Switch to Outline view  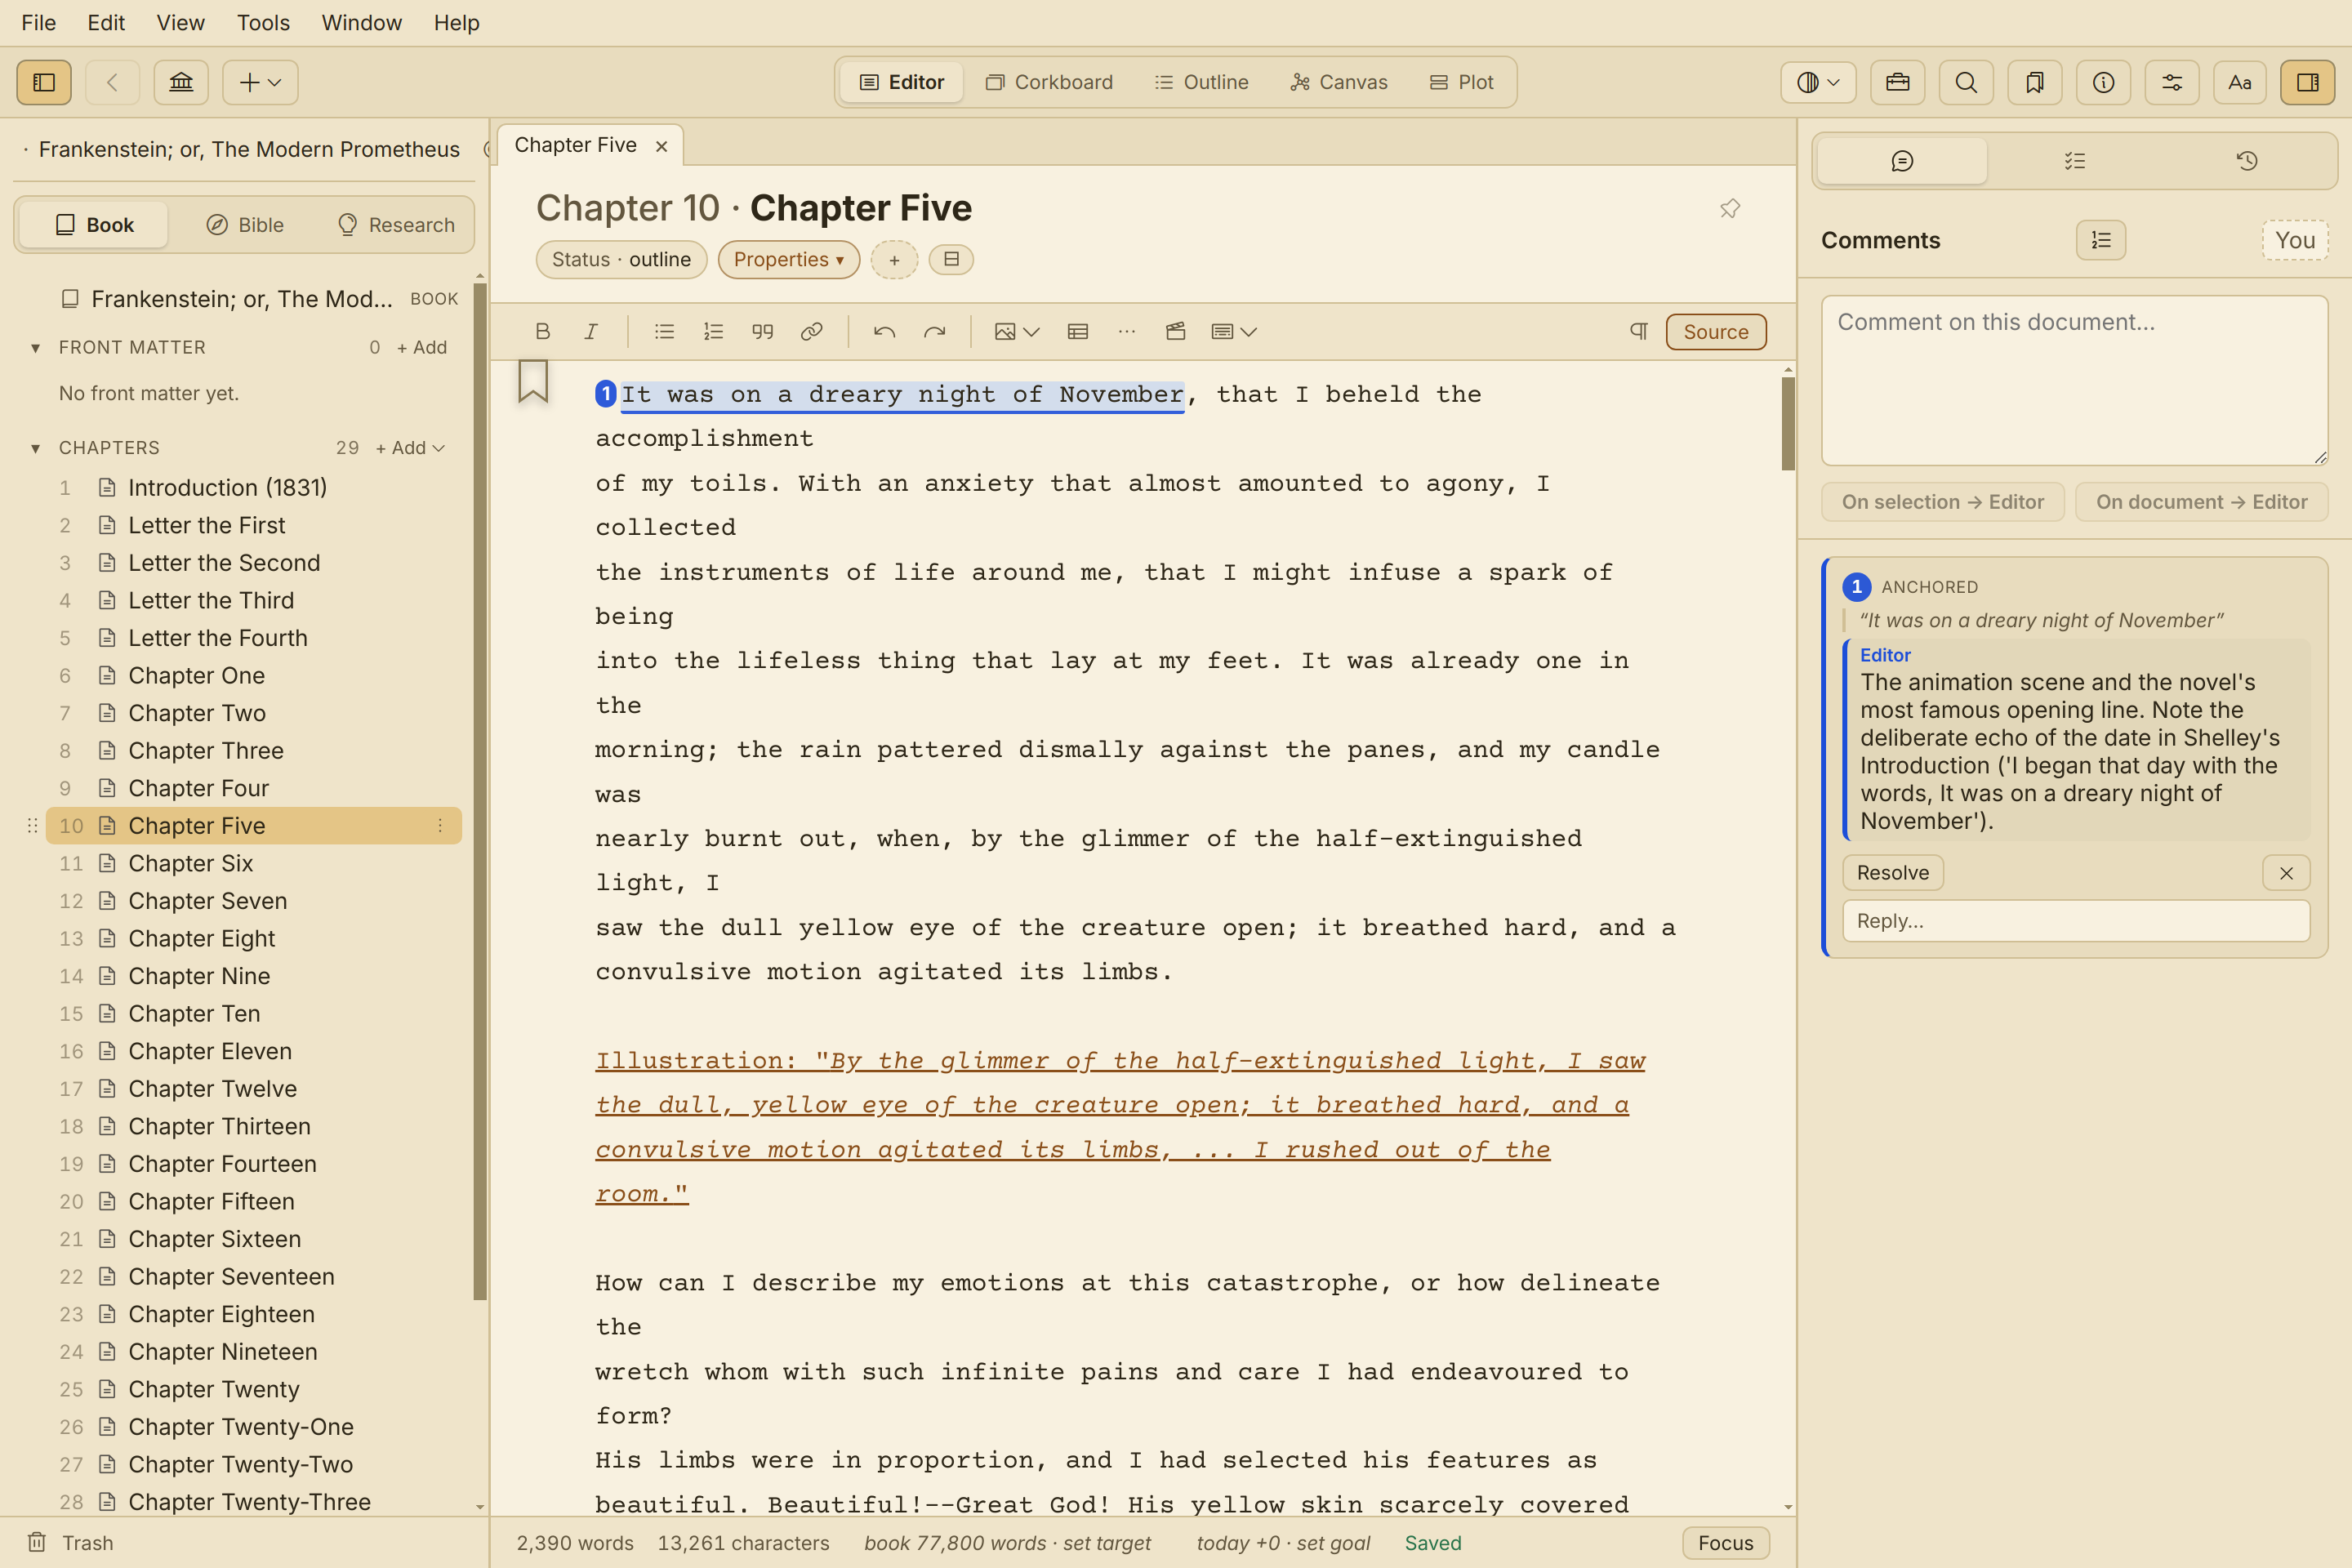click(1201, 82)
